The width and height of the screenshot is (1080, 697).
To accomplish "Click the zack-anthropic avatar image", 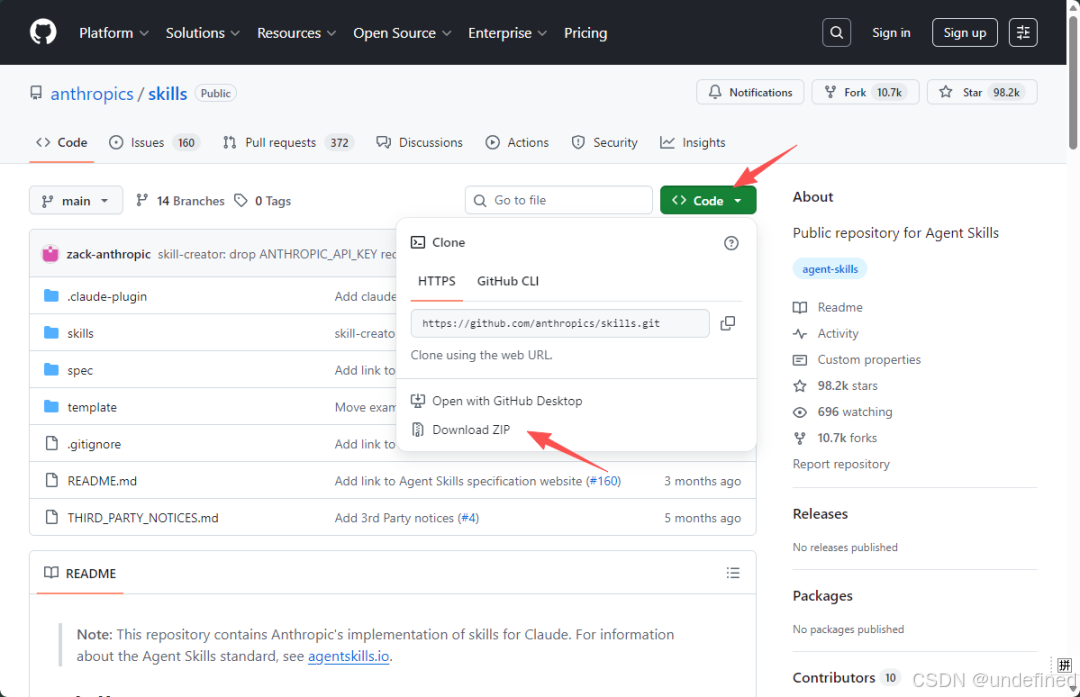I will (x=50, y=253).
